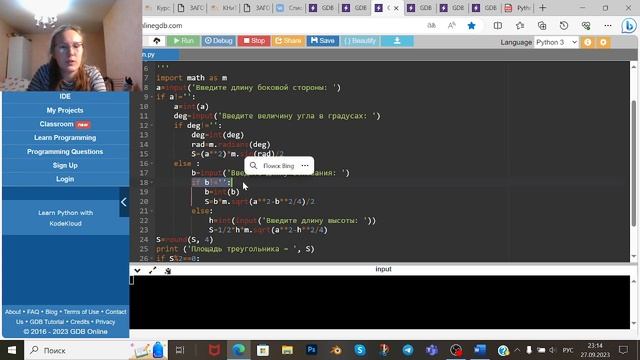Click inside the black console input area
This screenshot has width=640, height=360.
(x=380, y=302)
